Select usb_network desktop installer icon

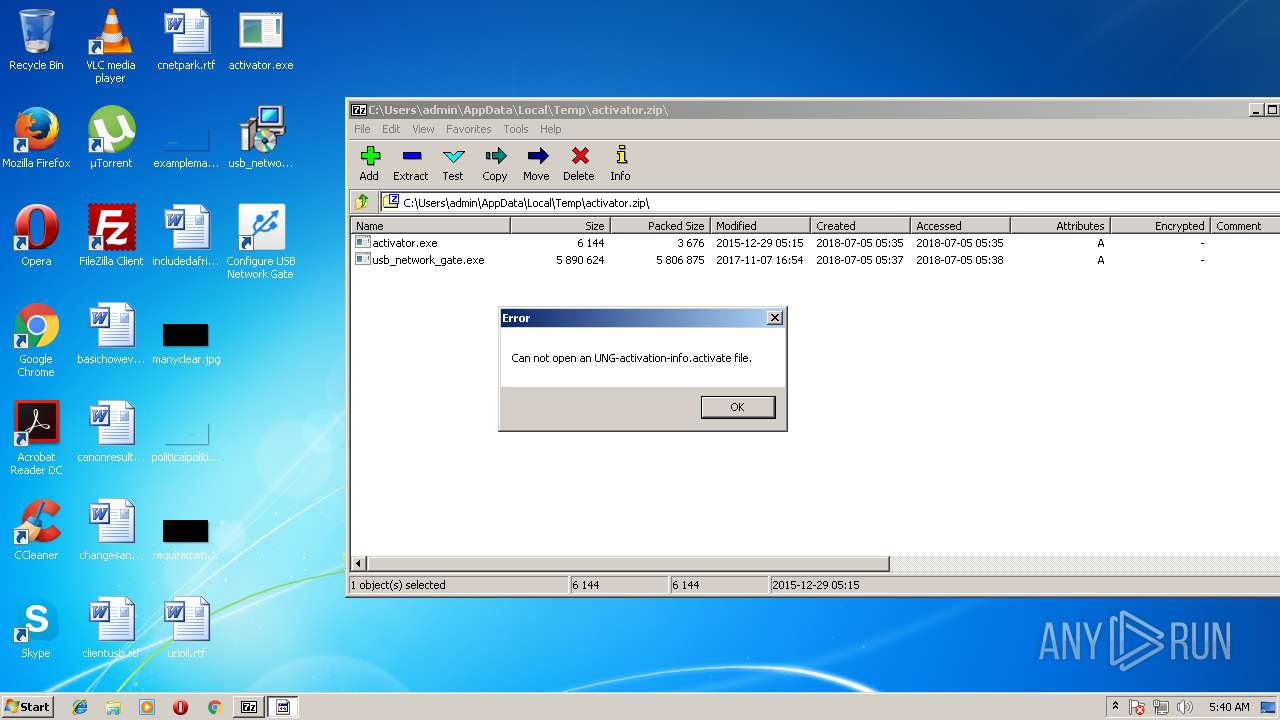pyautogui.click(x=261, y=138)
